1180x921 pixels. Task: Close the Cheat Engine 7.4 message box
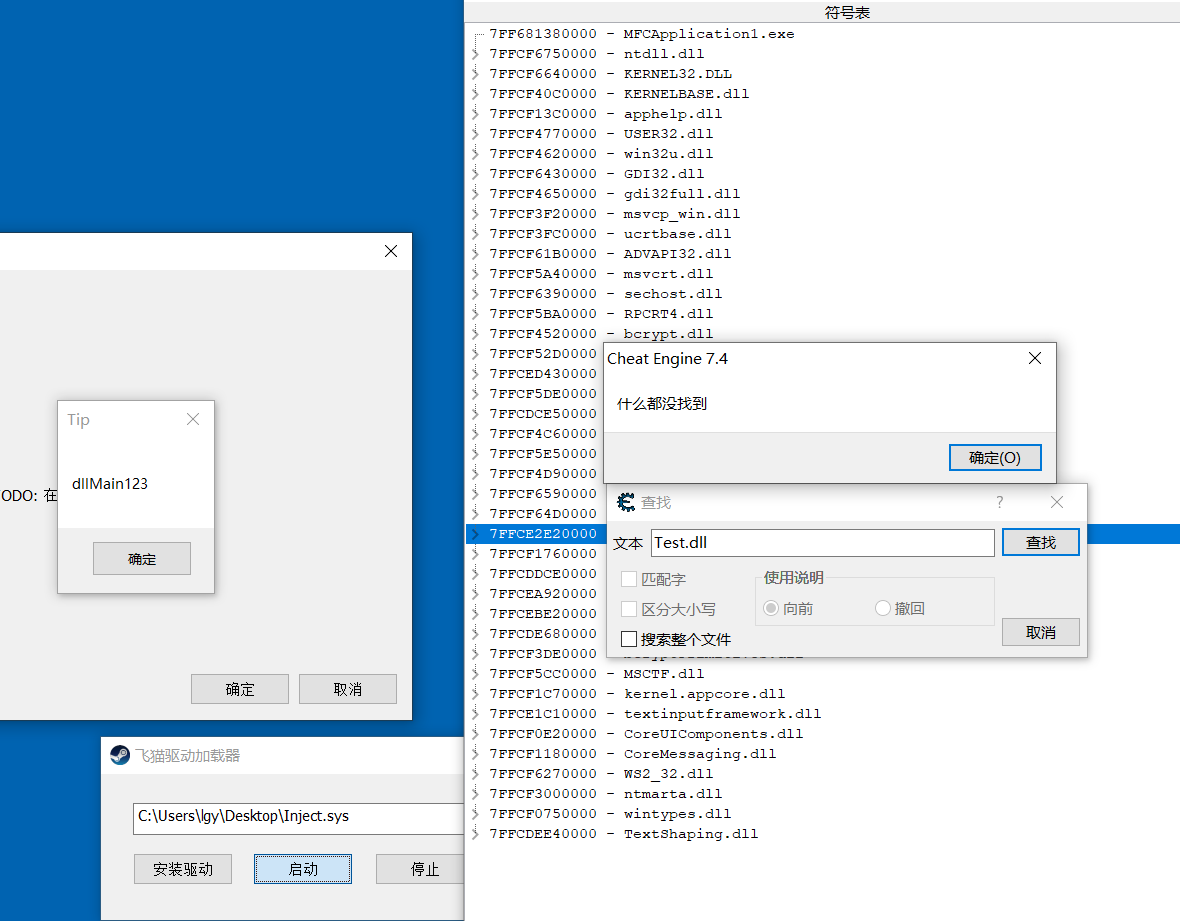pyautogui.click(x=1035, y=358)
